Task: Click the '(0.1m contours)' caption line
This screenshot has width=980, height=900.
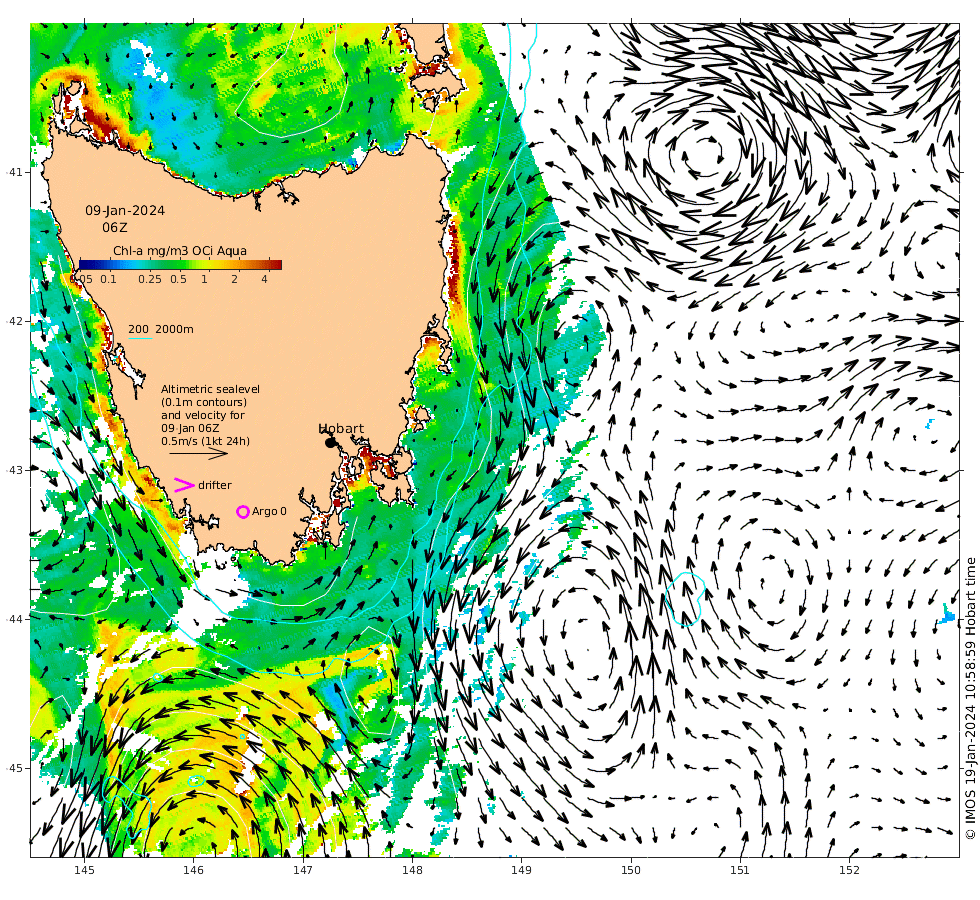Action: coord(204,402)
